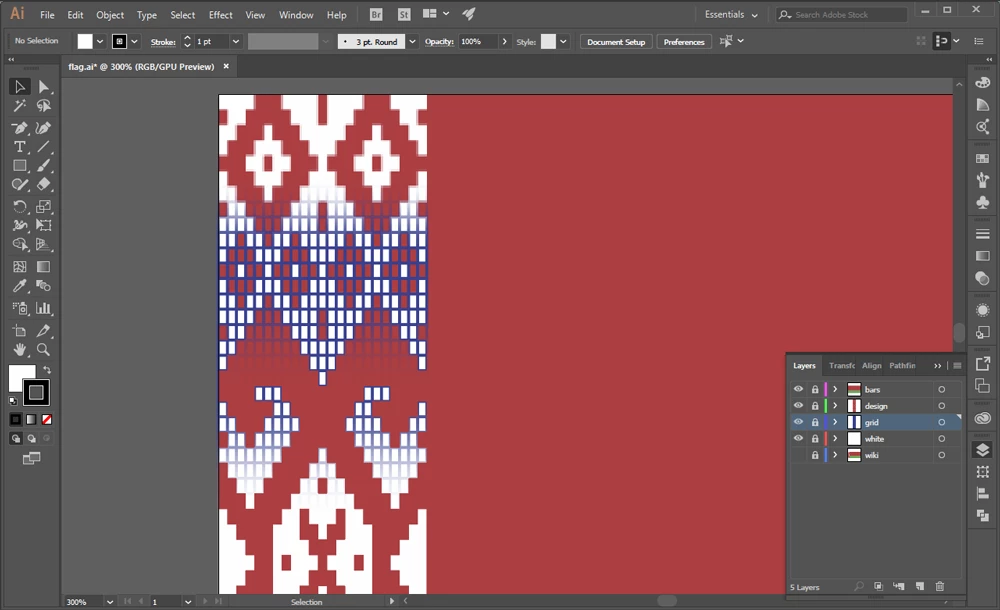Click the Preferences button

coord(684,42)
